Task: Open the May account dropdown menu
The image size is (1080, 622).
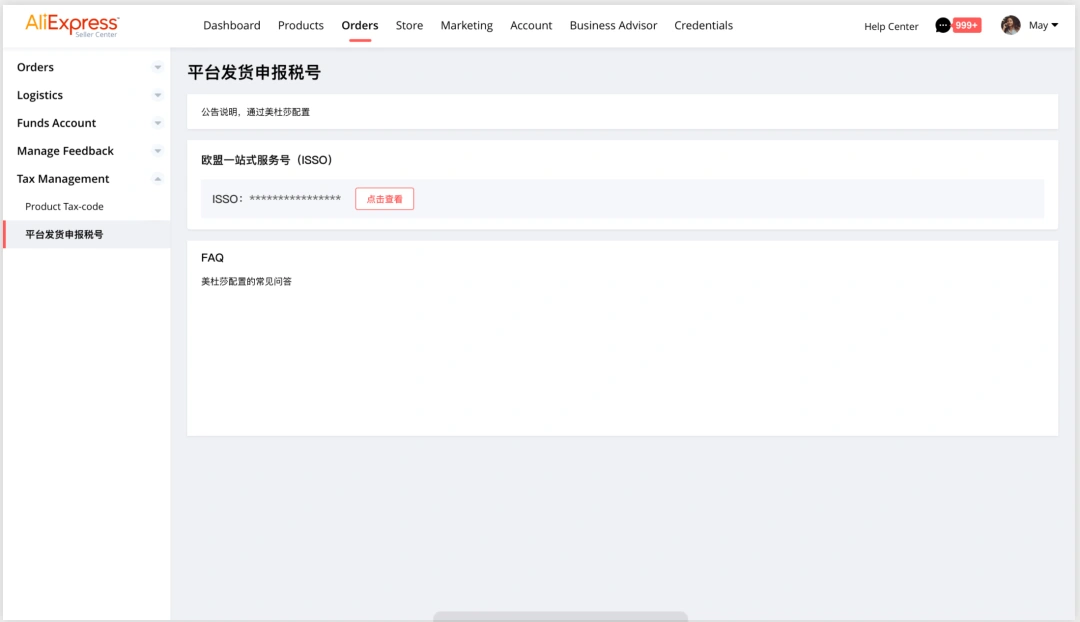Action: (1040, 24)
